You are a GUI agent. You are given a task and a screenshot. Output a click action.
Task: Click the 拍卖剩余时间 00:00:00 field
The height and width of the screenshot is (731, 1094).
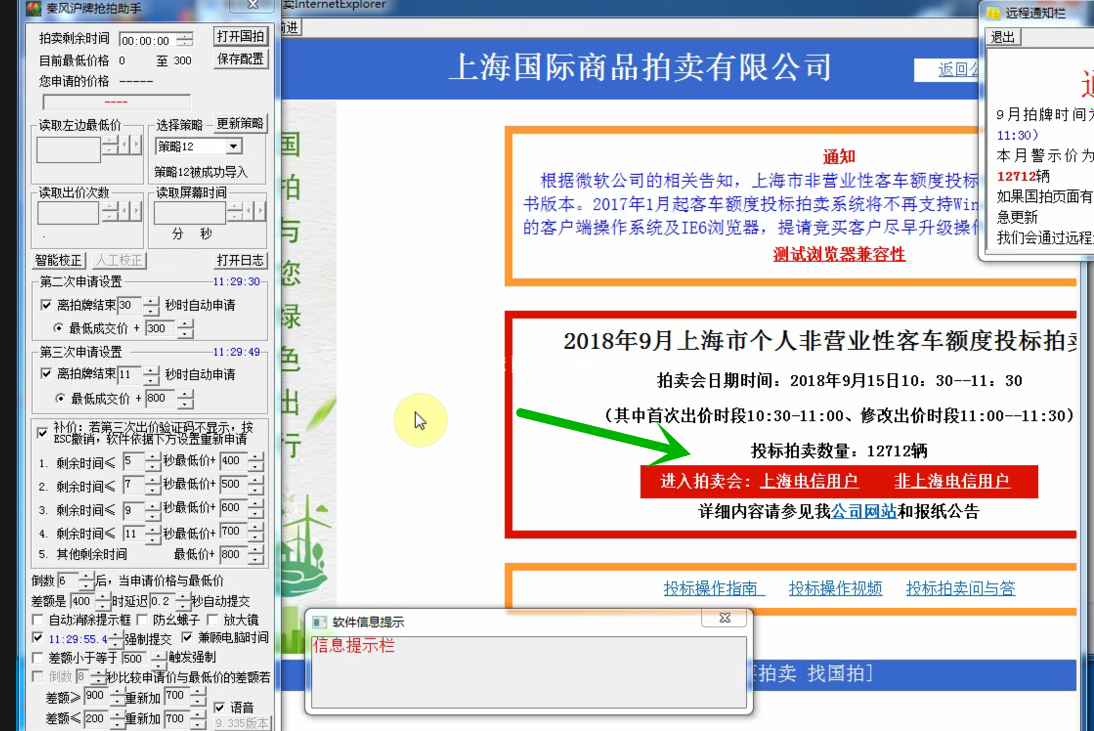[x=148, y=40]
